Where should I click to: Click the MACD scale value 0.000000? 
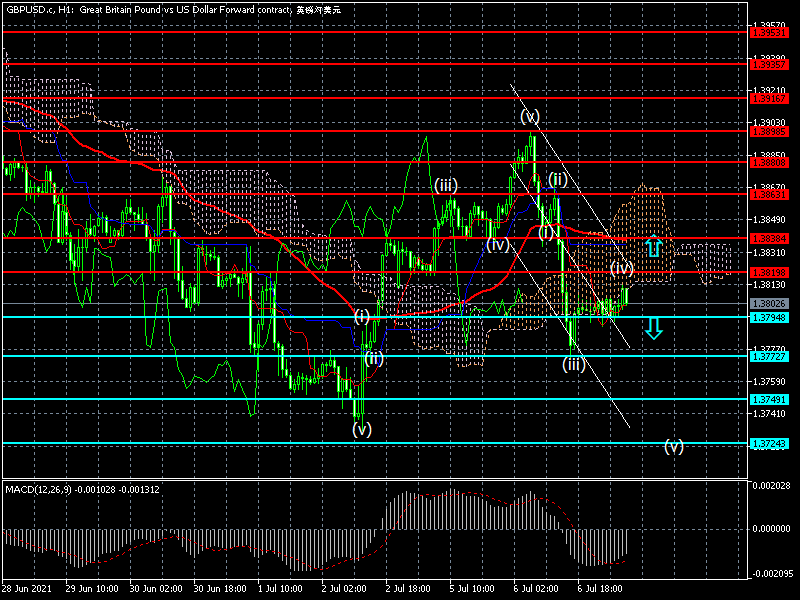coord(771,529)
